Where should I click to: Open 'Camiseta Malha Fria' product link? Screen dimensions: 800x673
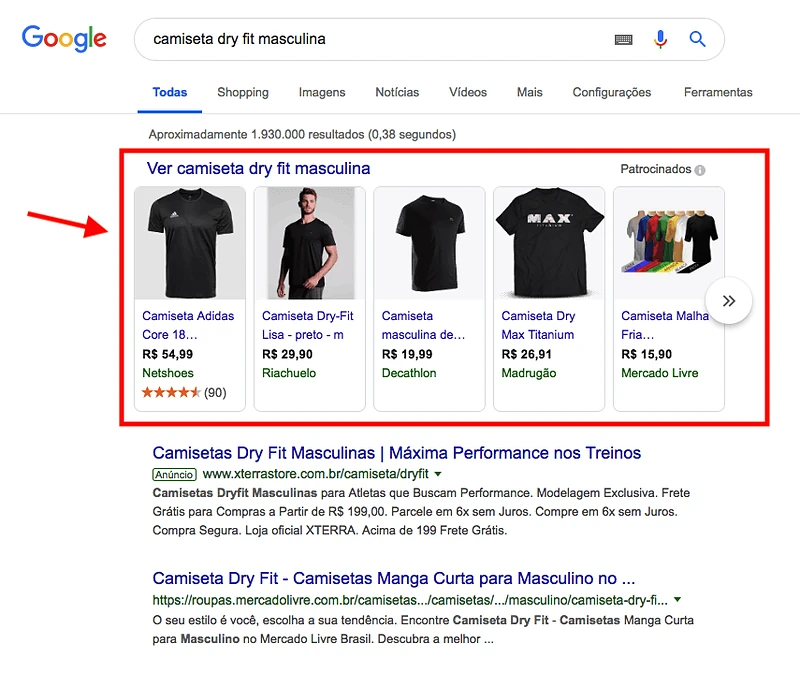click(665, 325)
